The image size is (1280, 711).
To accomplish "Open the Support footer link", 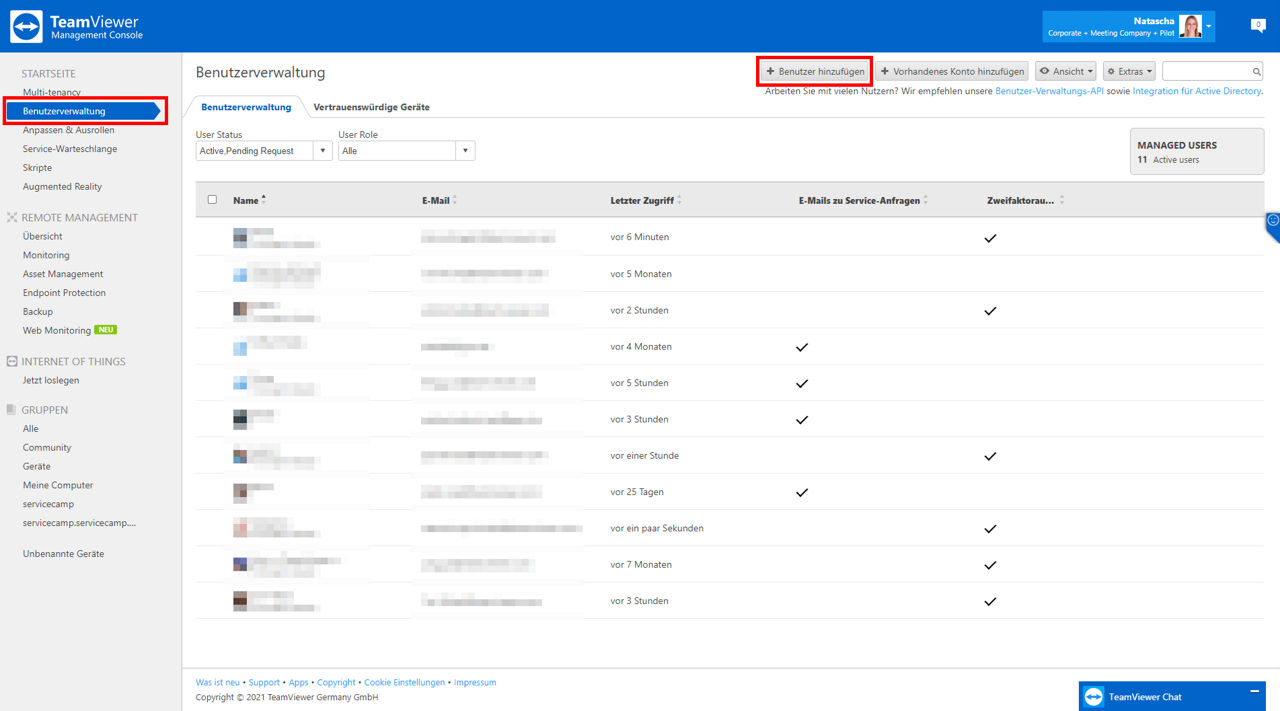I will (x=265, y=683).
